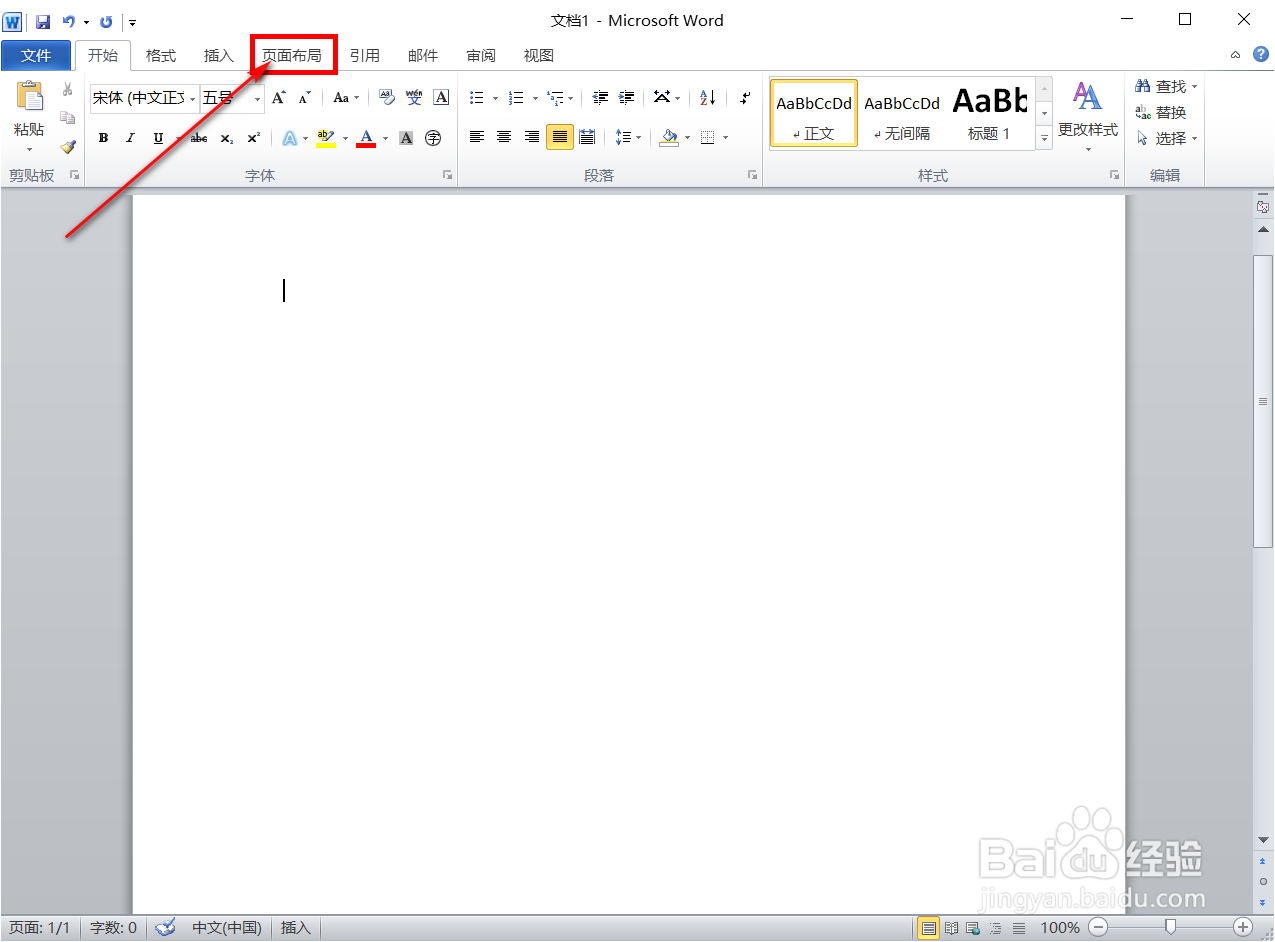Minimize the ribbon with the caret icon
The width and height of the screenshot is (1275, 942).
point(1236,55)
